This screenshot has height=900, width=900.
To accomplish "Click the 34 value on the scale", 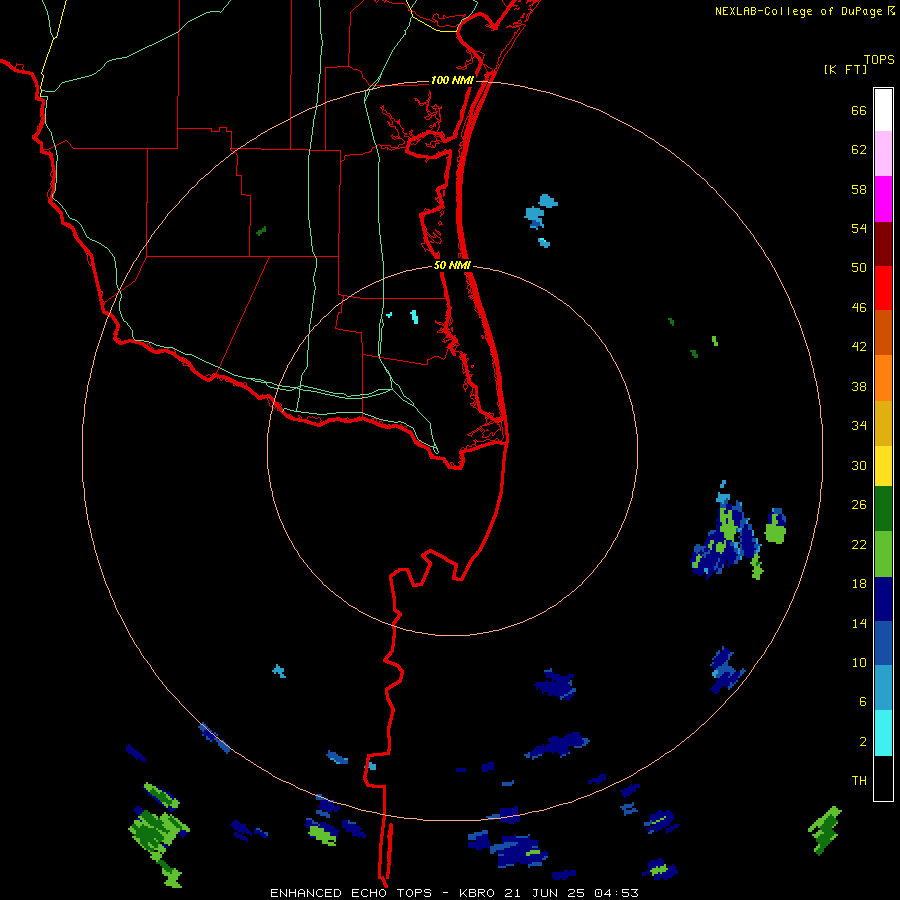I will [x=859, y=425].
